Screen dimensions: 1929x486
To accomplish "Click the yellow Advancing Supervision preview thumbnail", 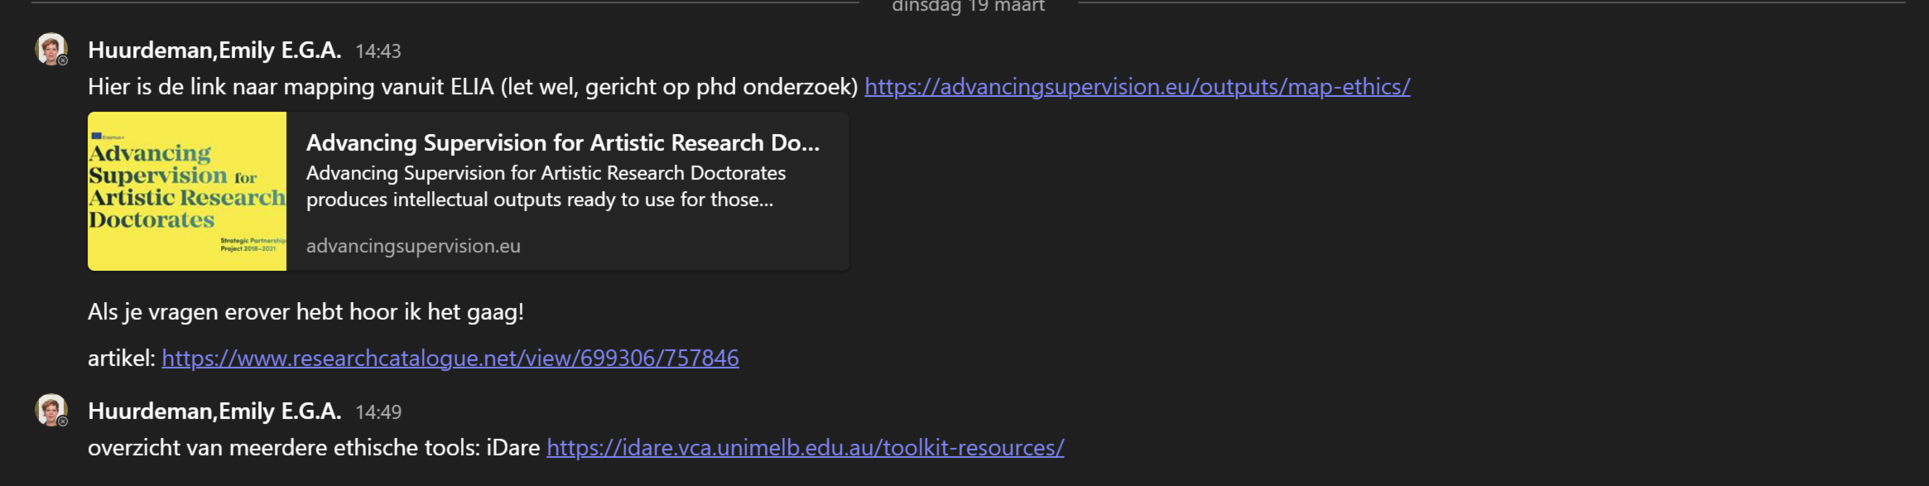I will click(187, 191).
